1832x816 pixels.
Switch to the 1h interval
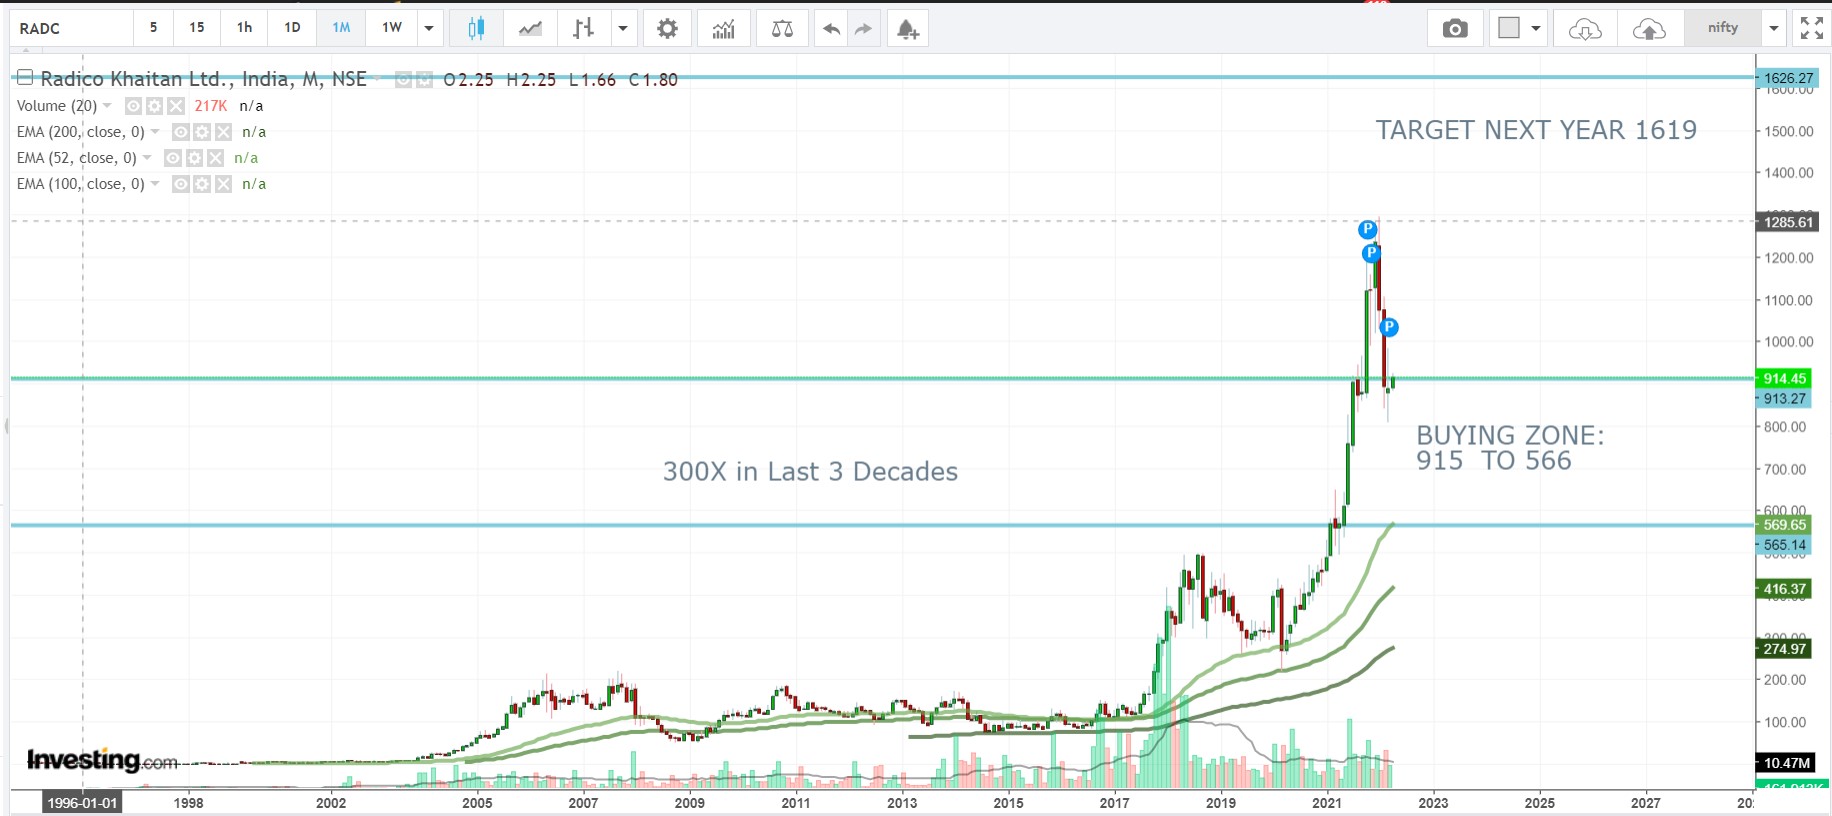tap(244, 28)
